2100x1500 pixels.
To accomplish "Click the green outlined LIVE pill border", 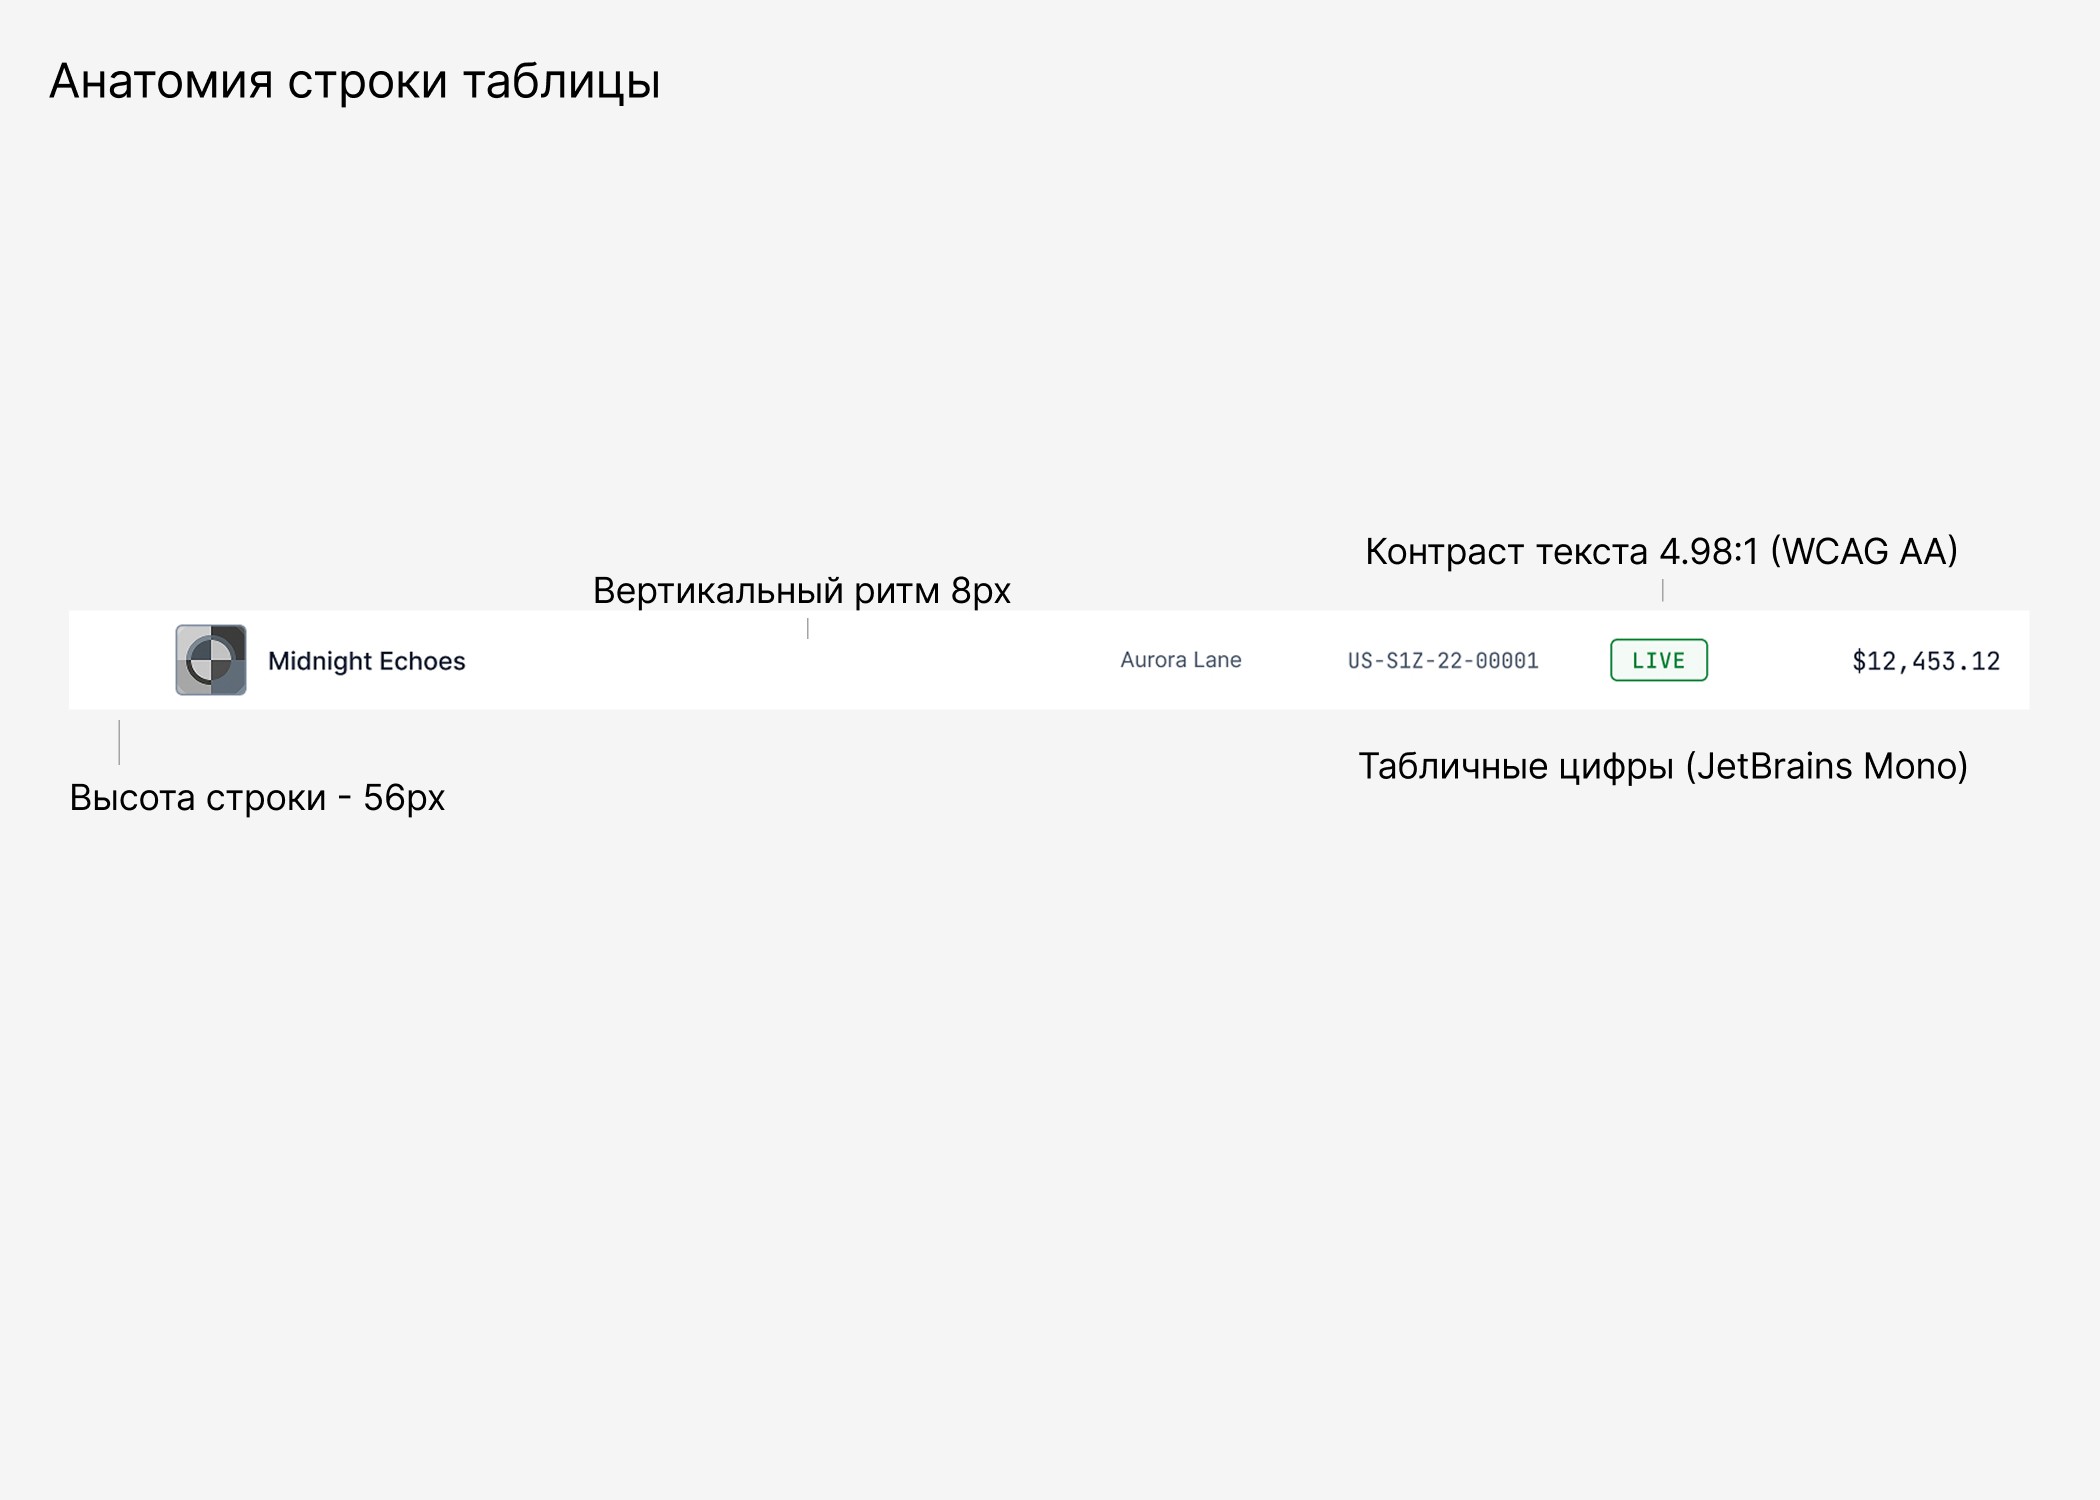I will 1657,642.
